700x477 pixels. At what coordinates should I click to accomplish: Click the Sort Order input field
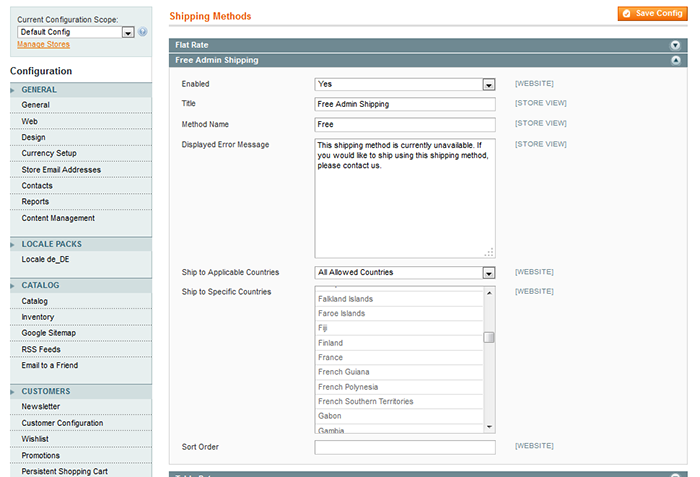[x=405, y=447]
